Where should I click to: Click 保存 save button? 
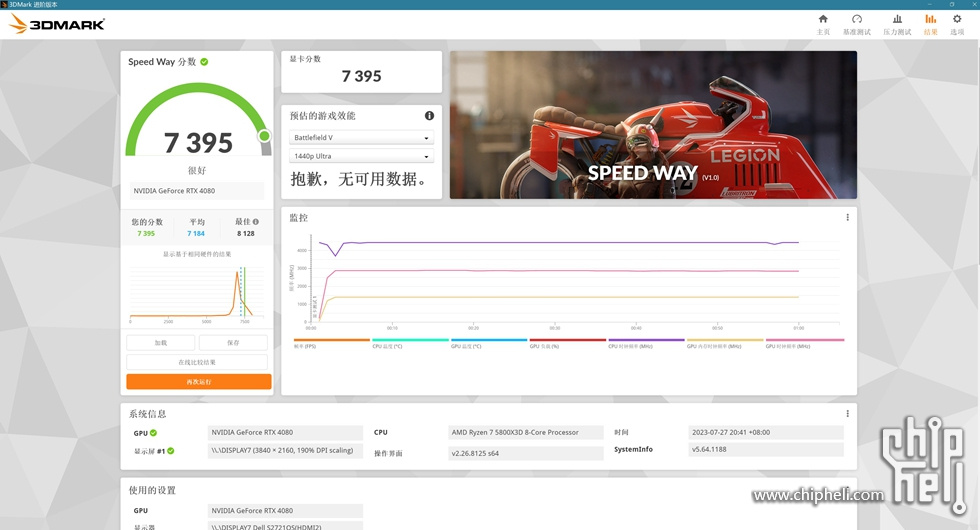tap(233, 342)
